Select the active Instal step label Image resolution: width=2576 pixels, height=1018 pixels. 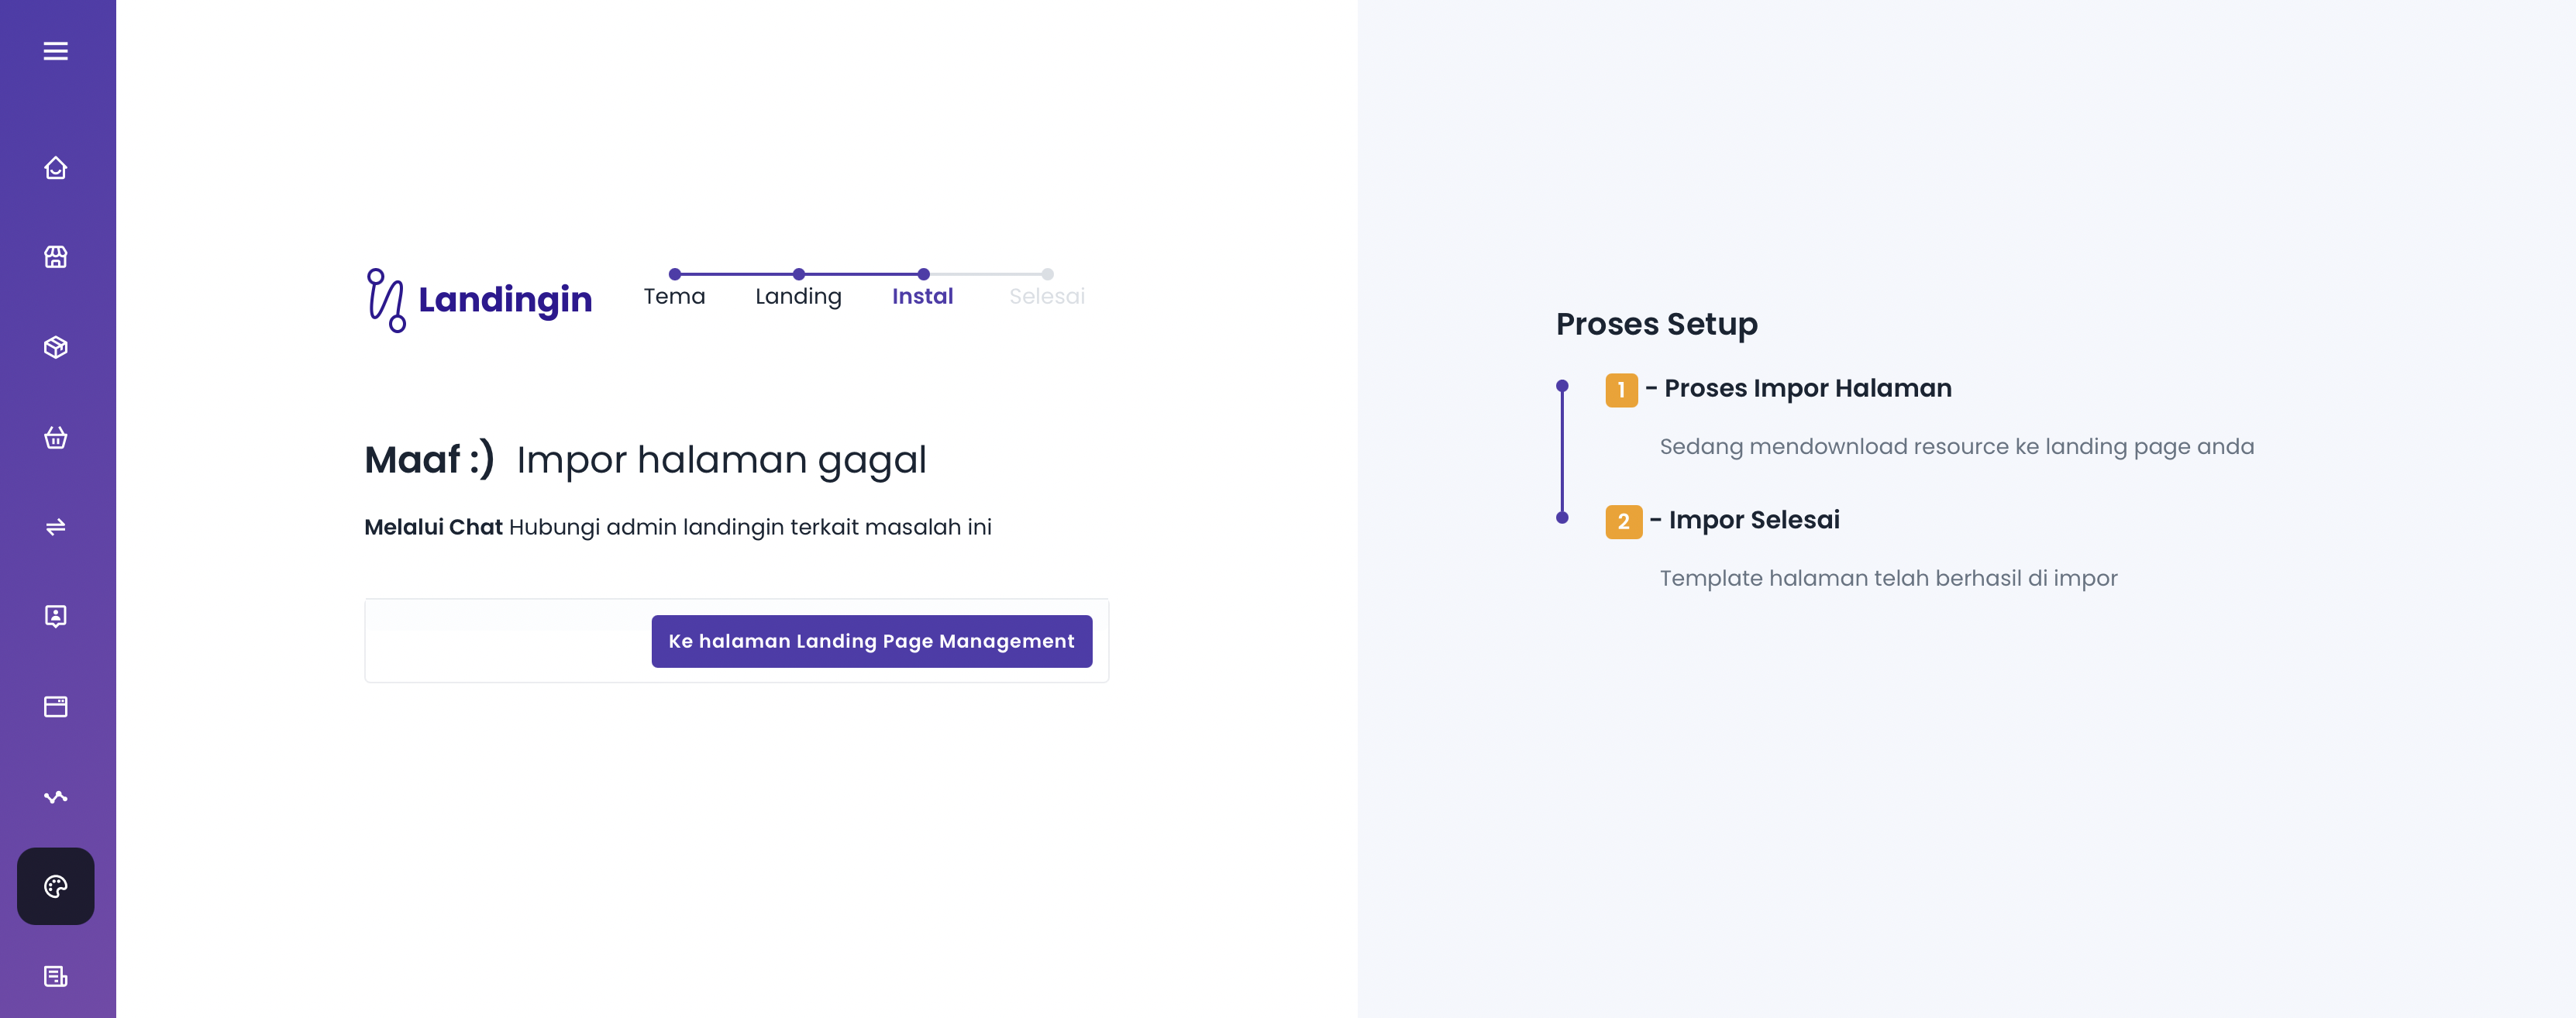pos(922,296)
